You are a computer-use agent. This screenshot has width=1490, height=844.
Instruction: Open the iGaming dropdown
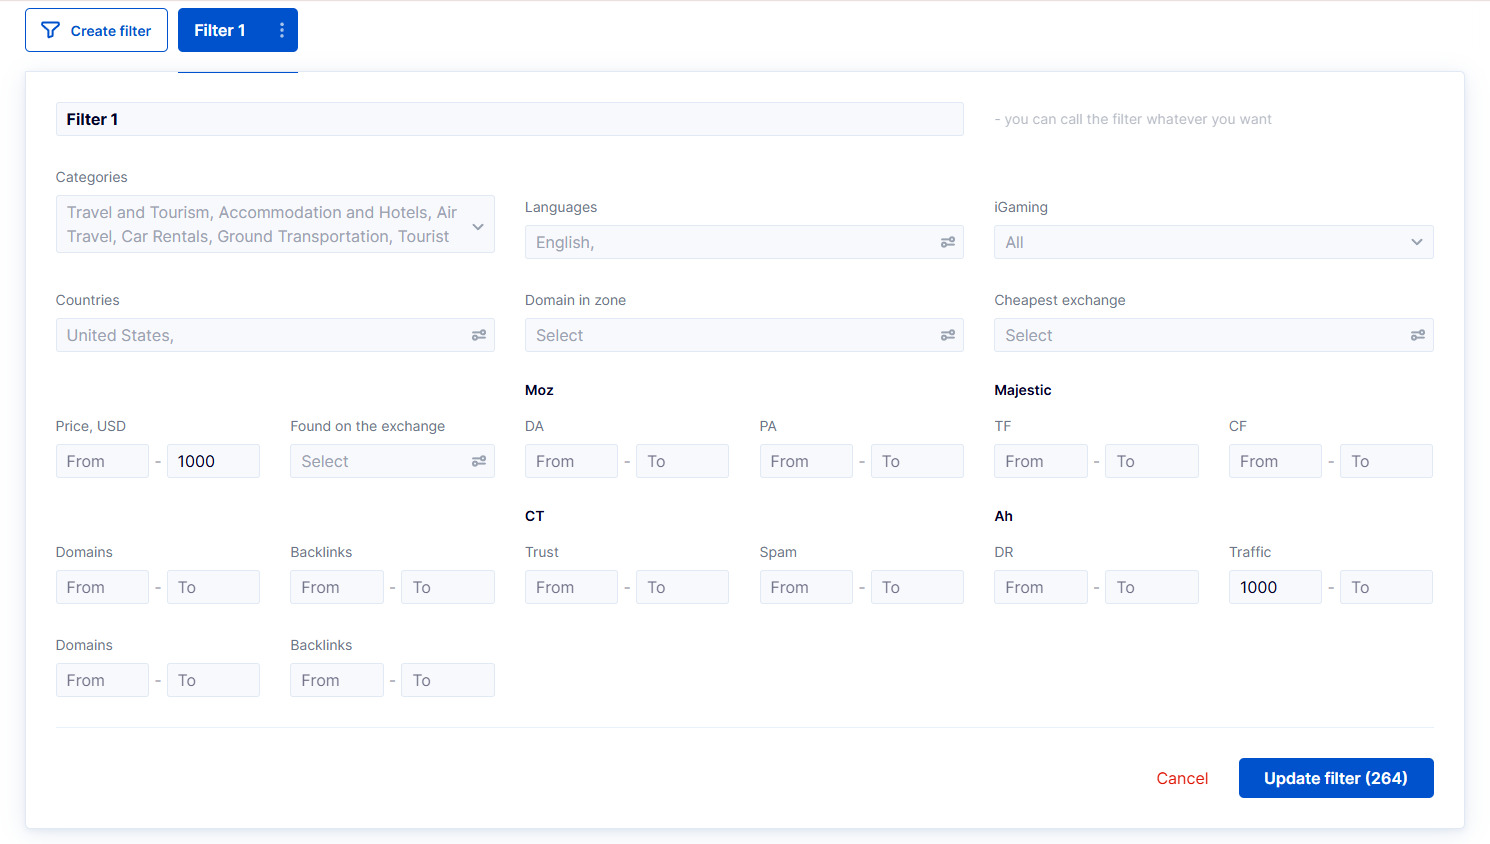click(x=1212, y=242)
